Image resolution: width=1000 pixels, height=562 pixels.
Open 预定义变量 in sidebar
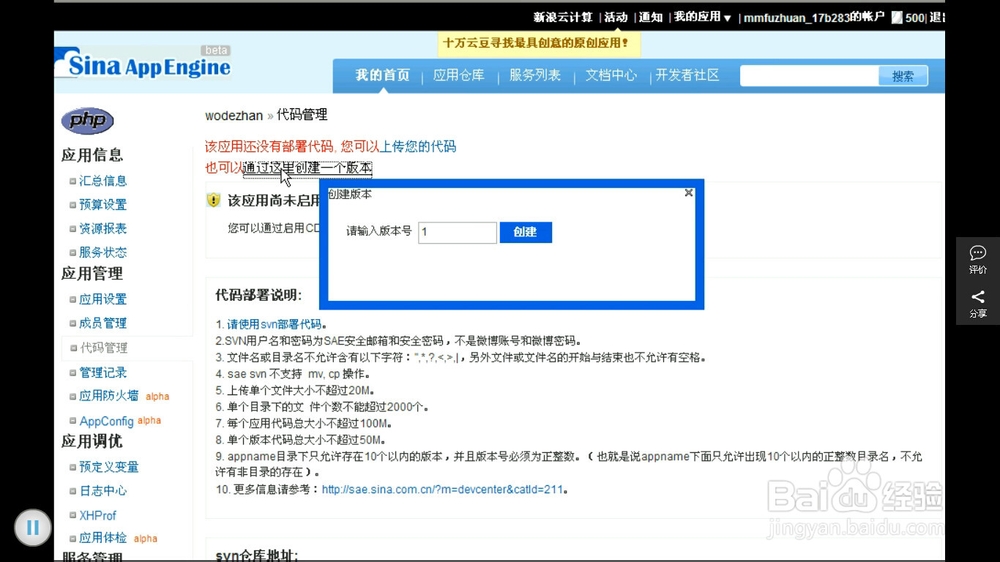click(108, 467)
